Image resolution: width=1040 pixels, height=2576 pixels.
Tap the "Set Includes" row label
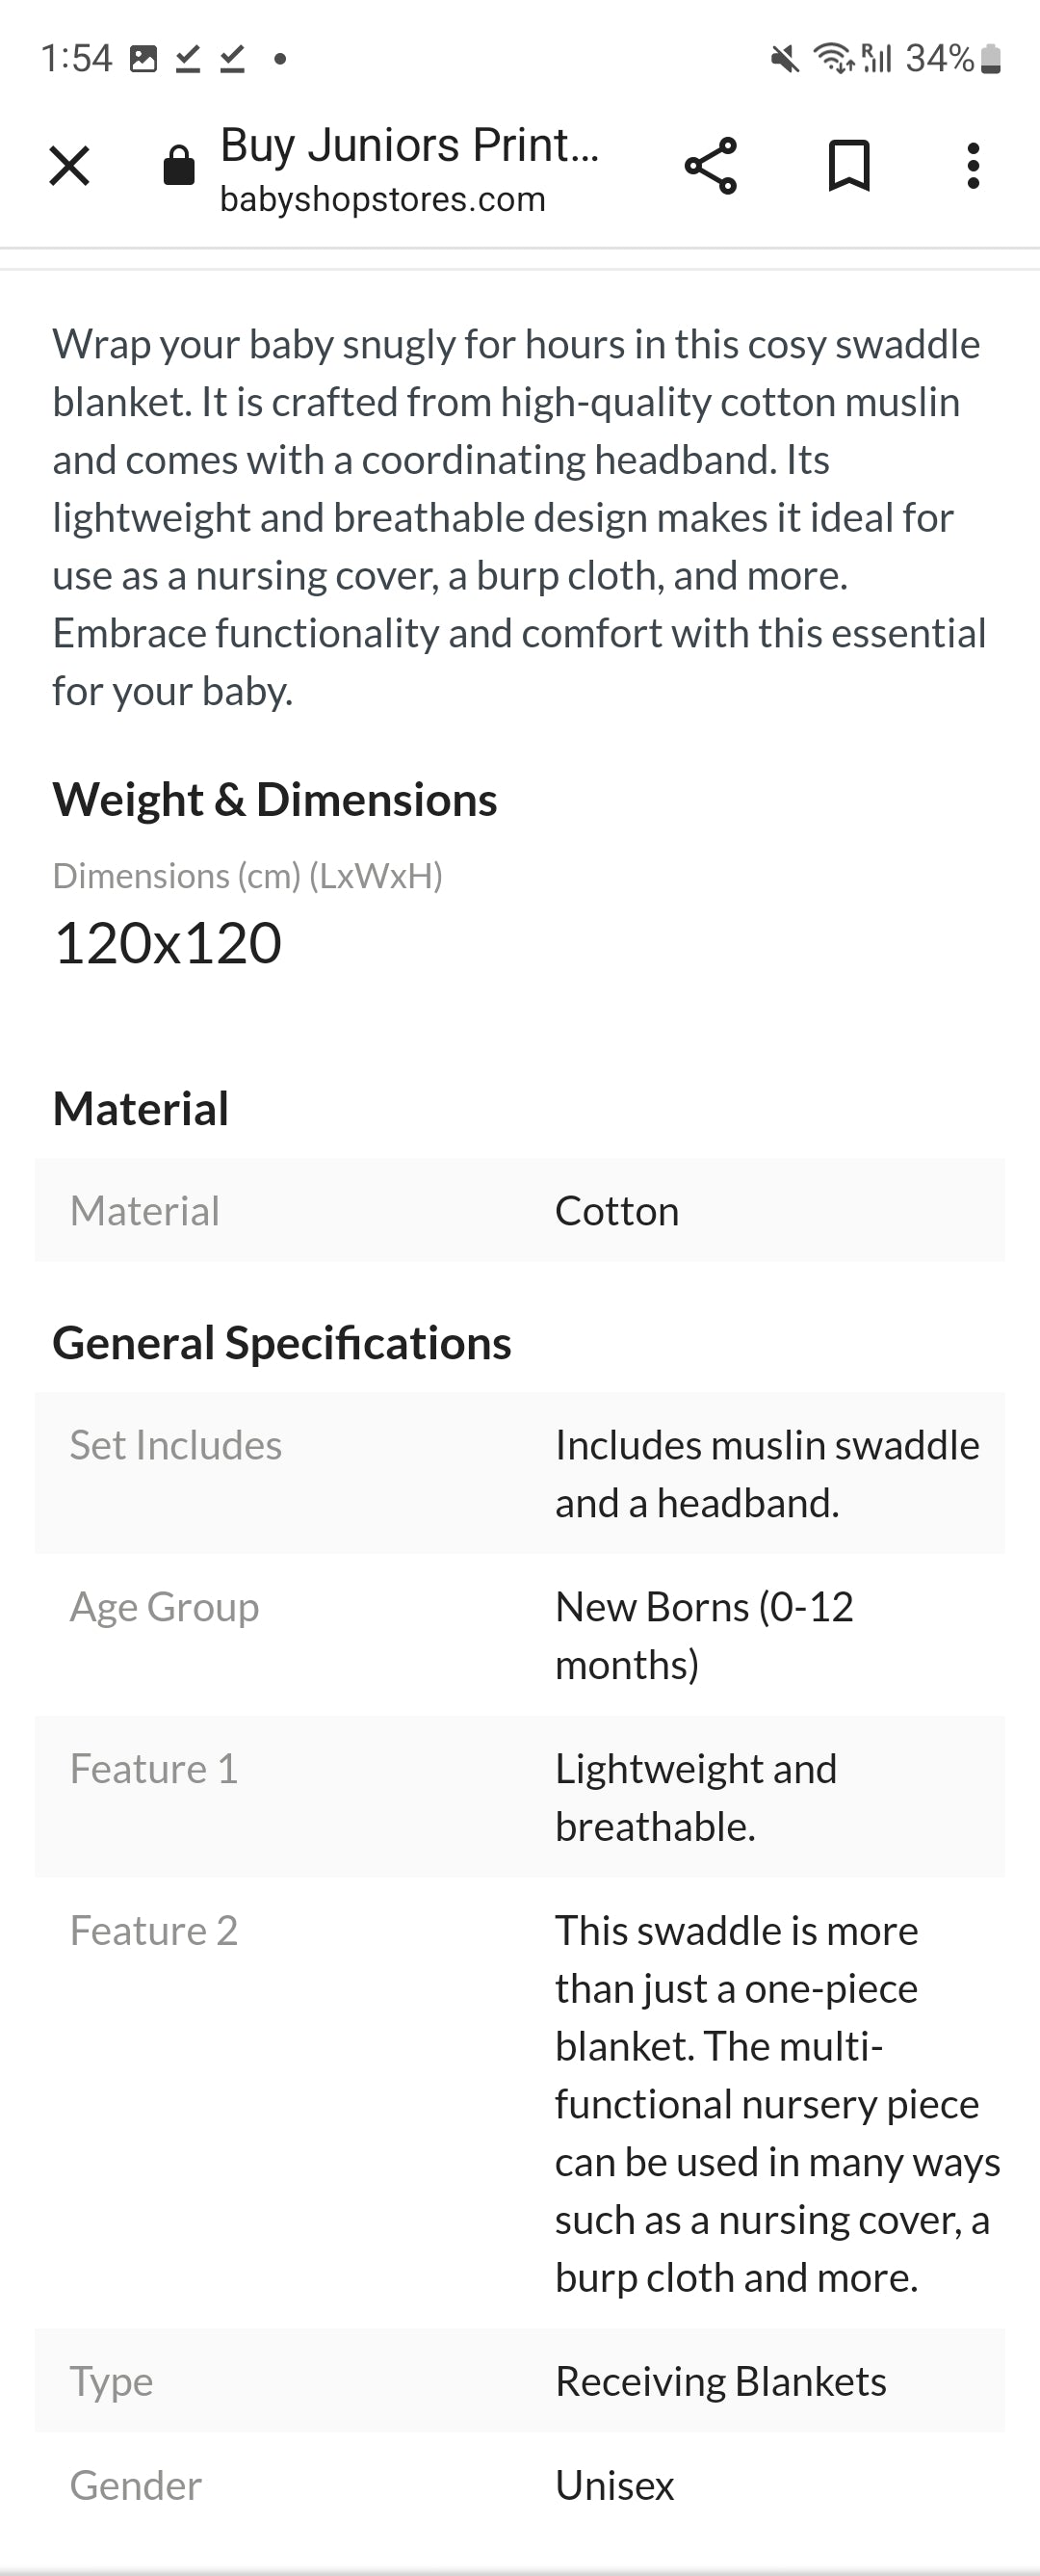[176, 1445]
